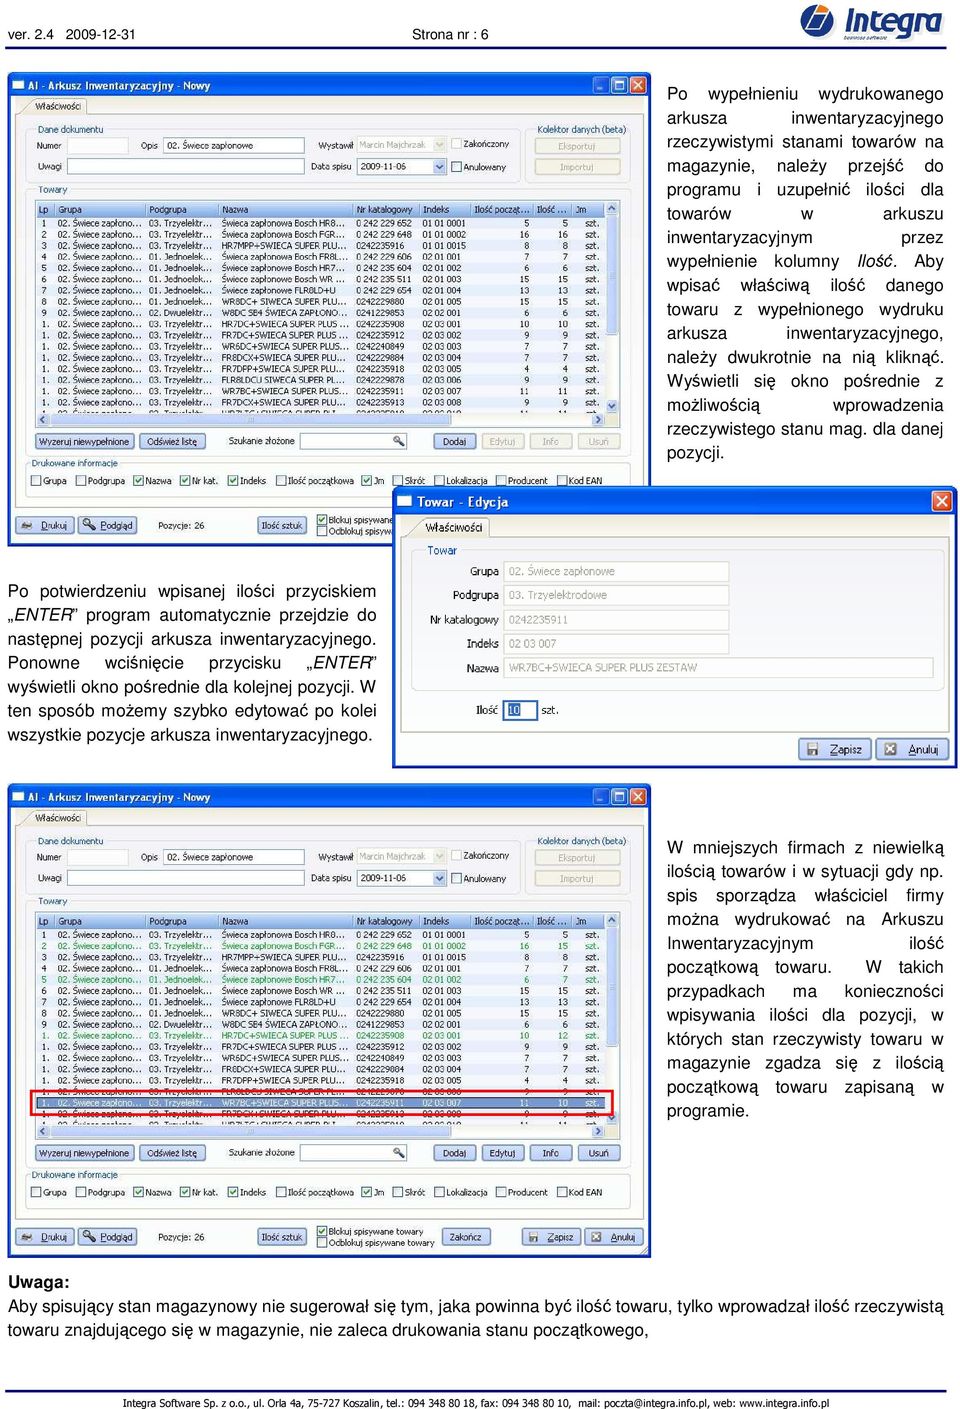Click Wyzeruj niewypełnione in upper window
This screenshot has height=1409, width=960.
tap(84, 441)
